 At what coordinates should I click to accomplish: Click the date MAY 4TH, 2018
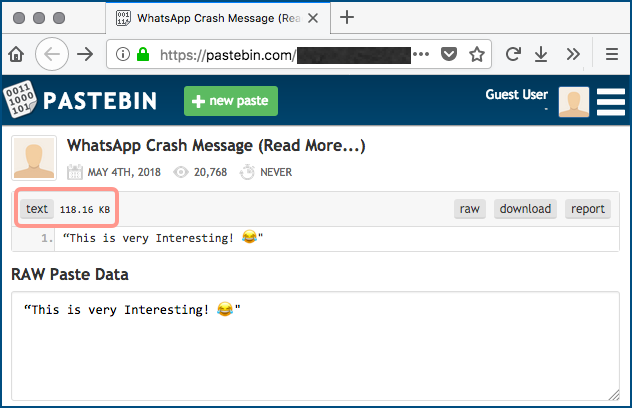coord(124,172)
